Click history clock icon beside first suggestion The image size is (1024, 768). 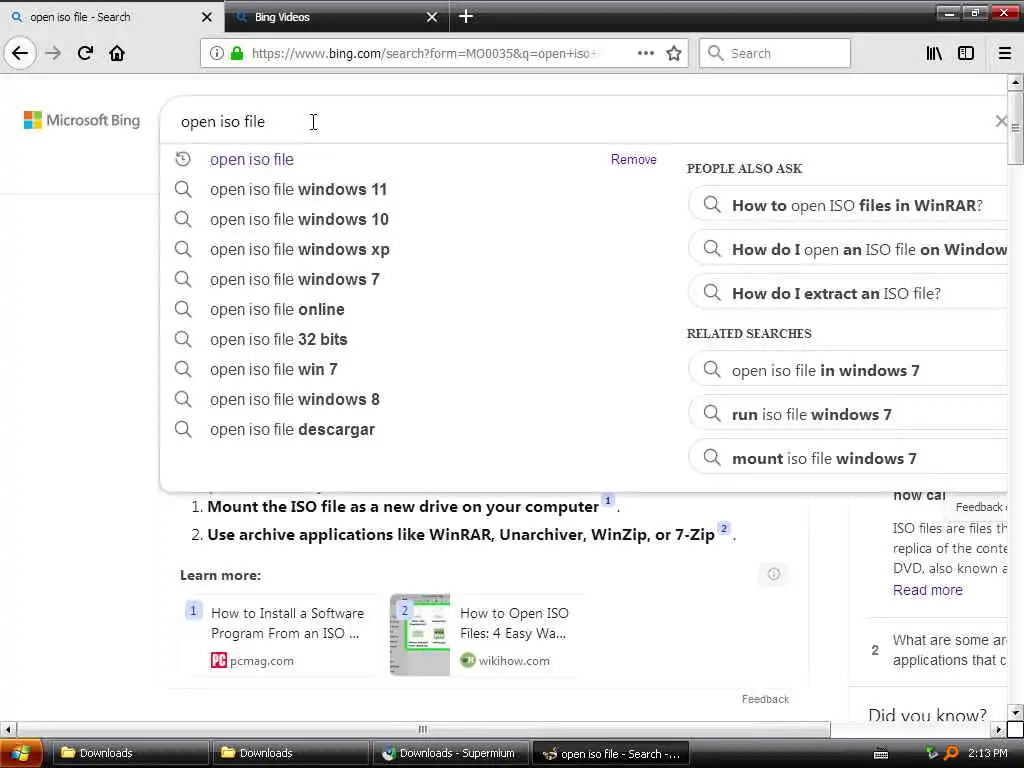(x=183, y=159)
